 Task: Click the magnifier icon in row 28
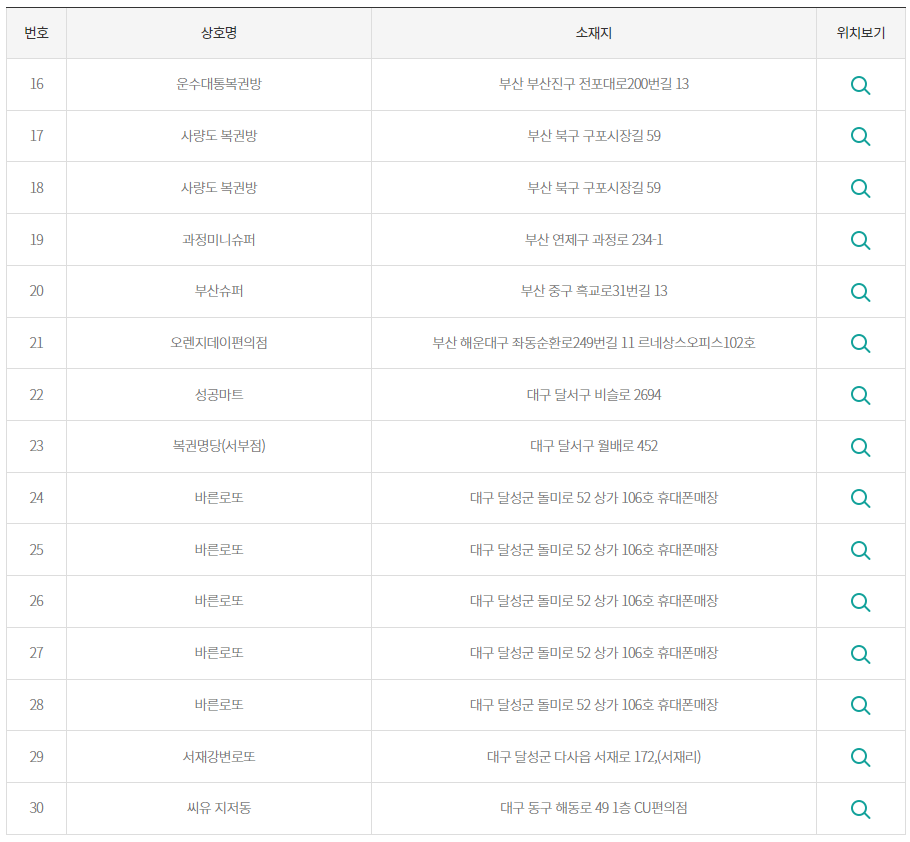point(860,706)
